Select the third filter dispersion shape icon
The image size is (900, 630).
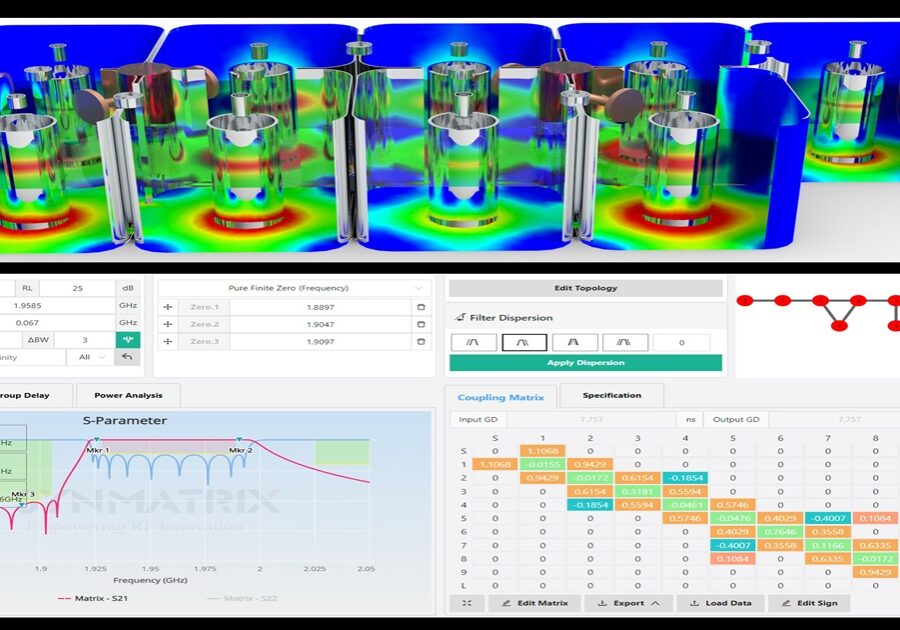[x=575, y=342]
